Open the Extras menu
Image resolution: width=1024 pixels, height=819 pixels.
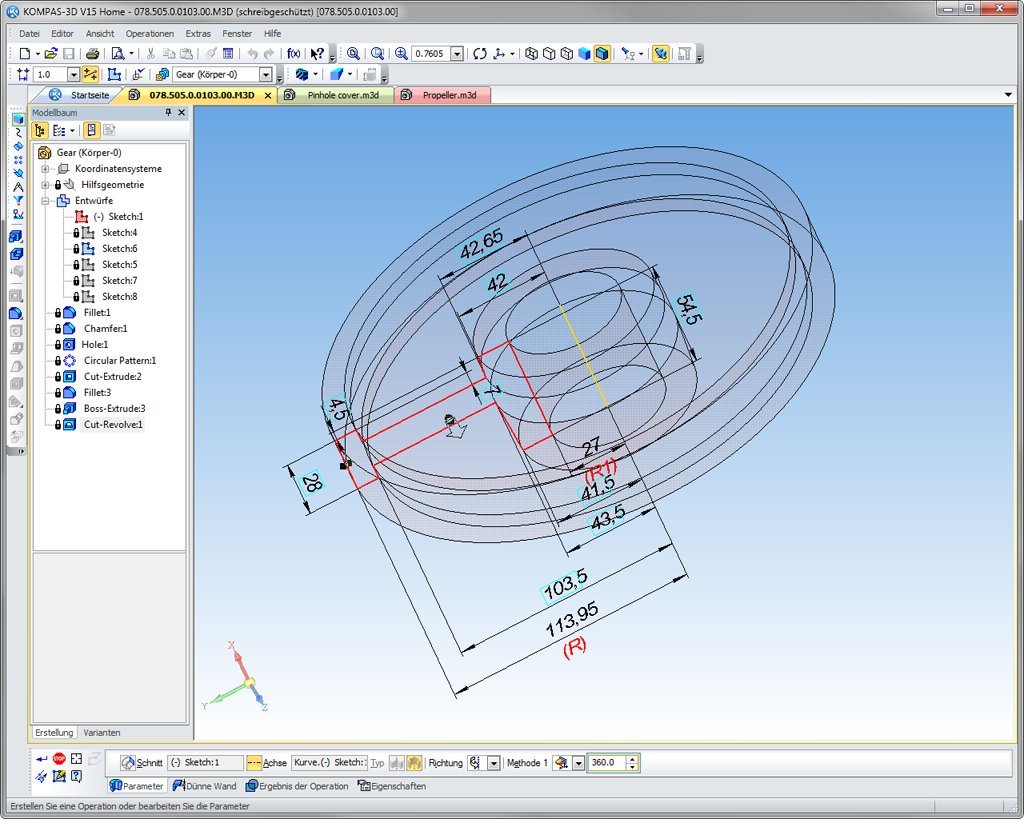[x=198, y=33]
